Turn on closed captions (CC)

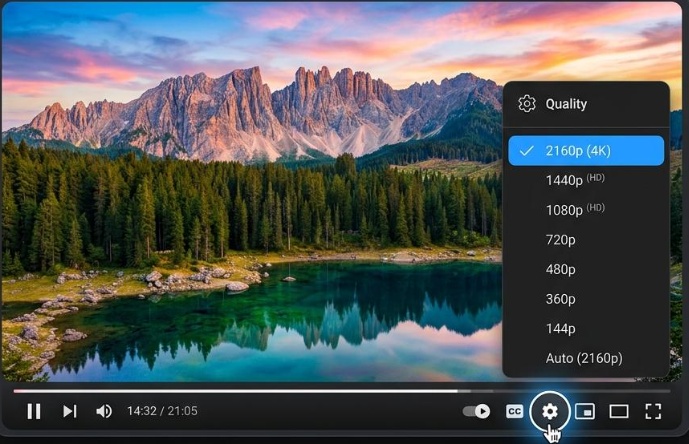[x=515, y=411]
